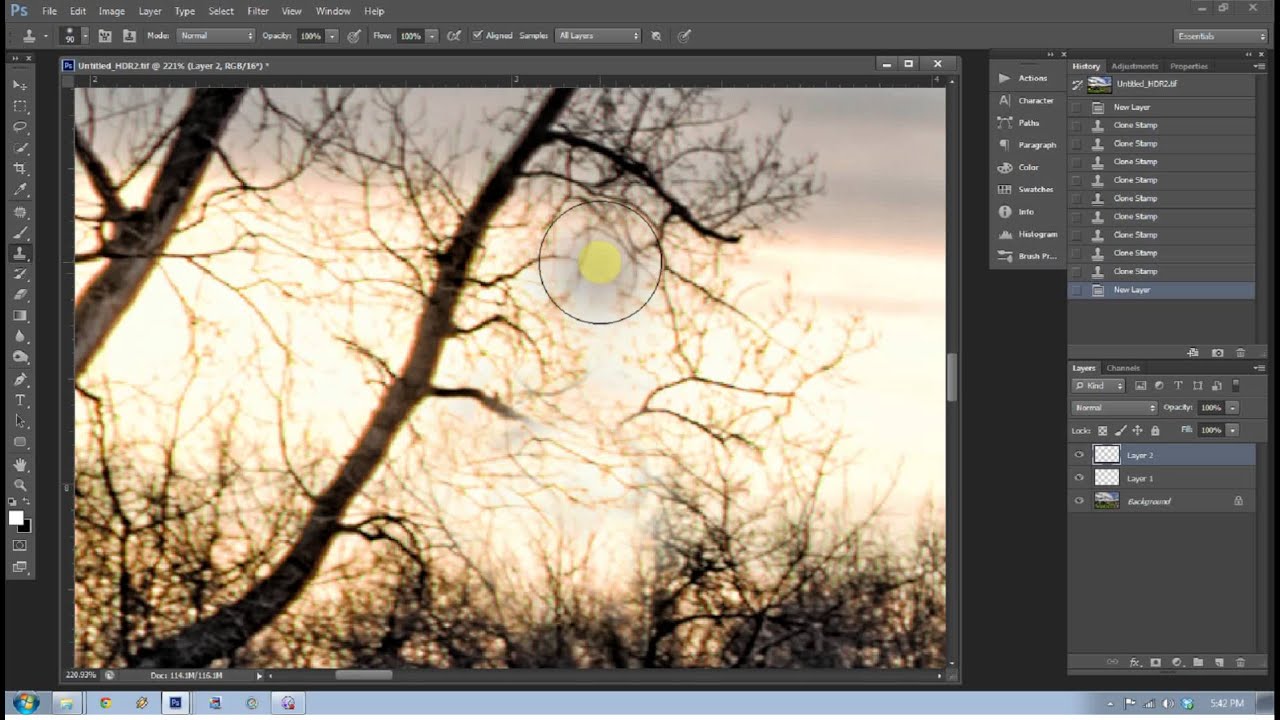Open the Window menu
Image resolution: width=1280 pixels, height=720 pixels.
click(333, 11)
